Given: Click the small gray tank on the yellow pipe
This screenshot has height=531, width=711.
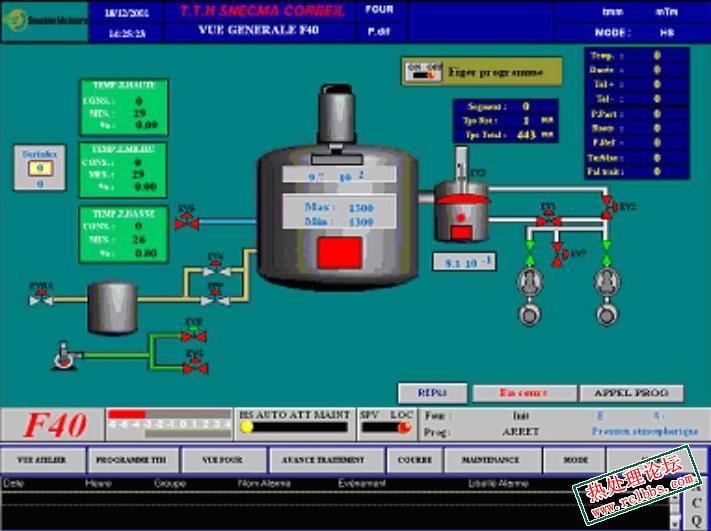Looking at the screenshot, I should pyautogui.click(x=112, y=308).
